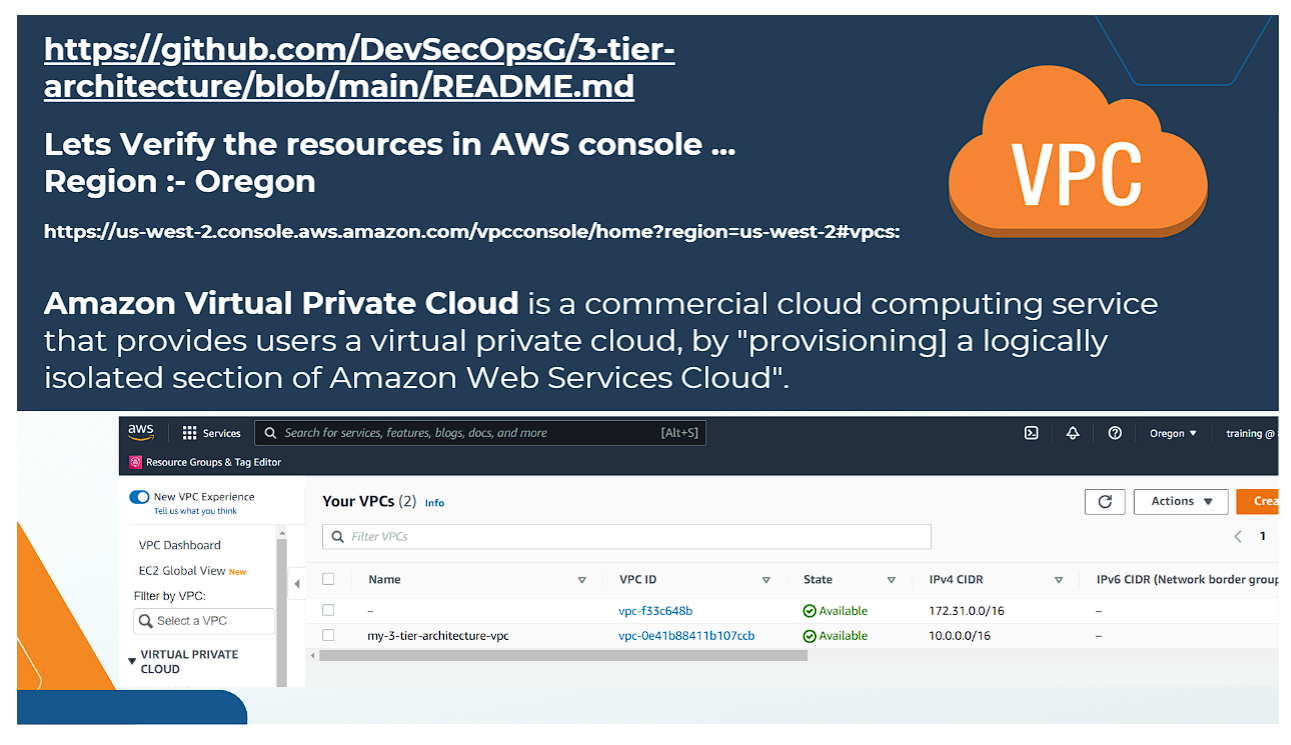Screen dimensions: 1291x745
Task: Click IPv6 CIDR column header
Action: coord(1187,580)
